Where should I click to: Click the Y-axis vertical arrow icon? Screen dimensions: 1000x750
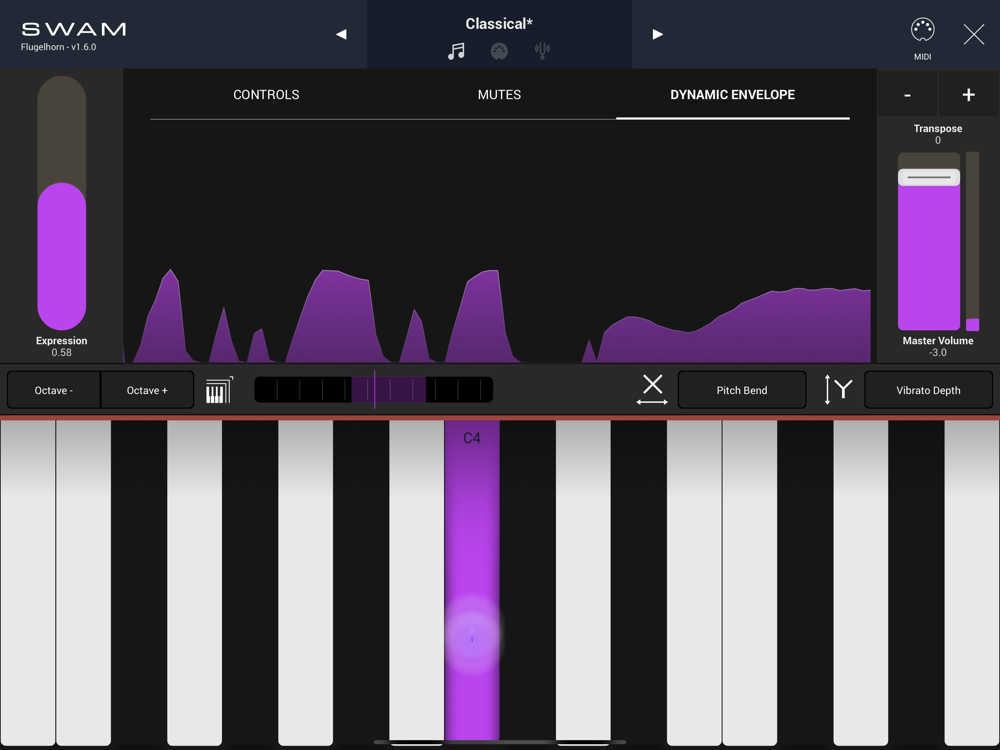838,390
